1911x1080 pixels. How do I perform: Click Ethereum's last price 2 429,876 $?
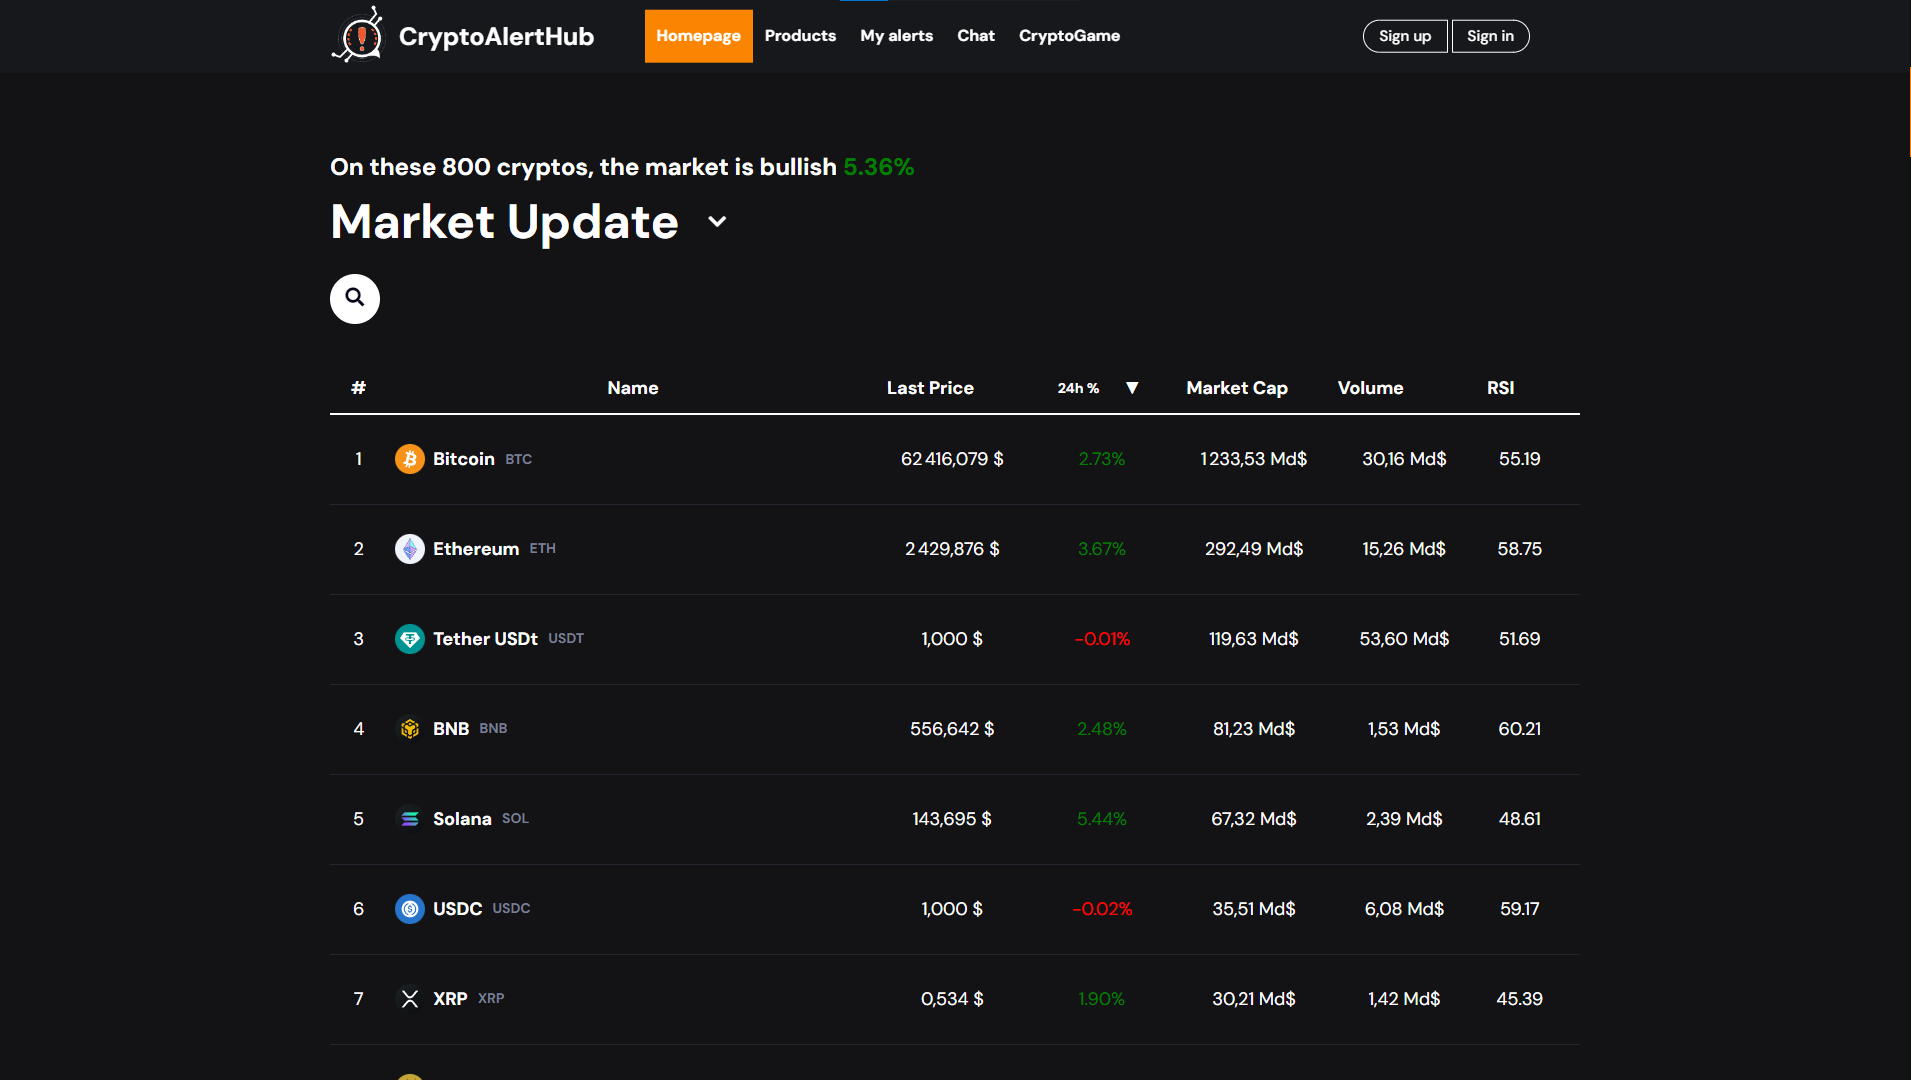coord(952,549)
